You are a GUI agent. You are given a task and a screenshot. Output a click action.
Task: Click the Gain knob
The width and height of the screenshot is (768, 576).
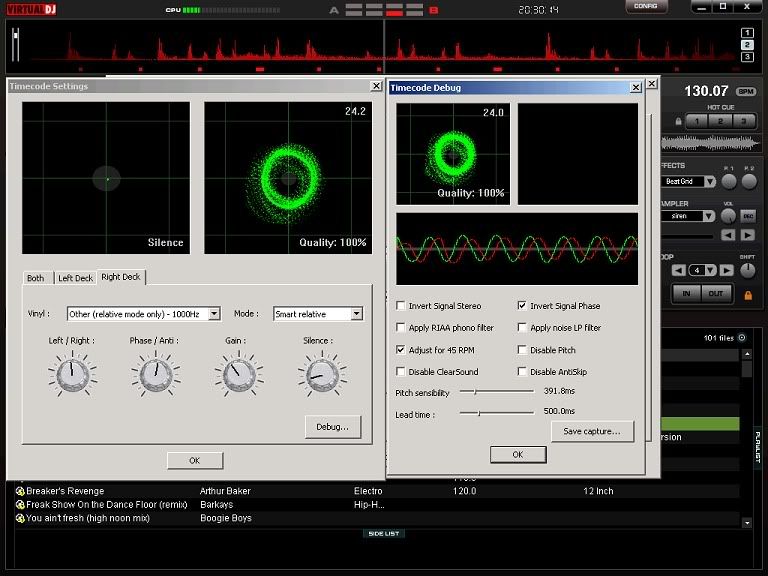239,375
